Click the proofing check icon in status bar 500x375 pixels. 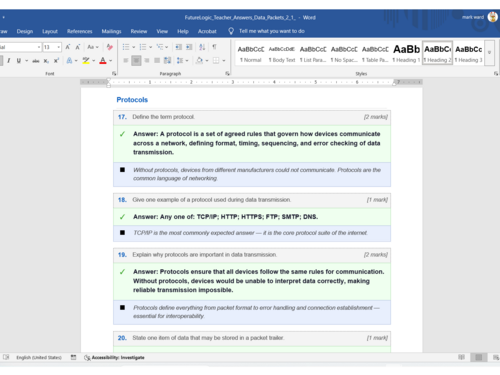[x=6, y=357]
